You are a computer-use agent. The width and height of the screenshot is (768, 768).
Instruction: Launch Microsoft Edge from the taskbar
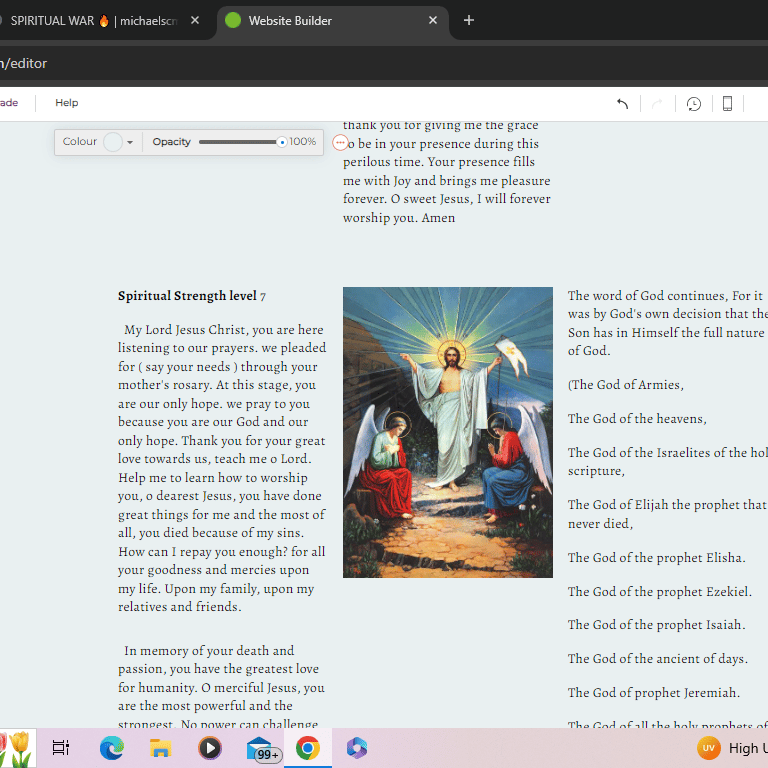click(x=112, y=748)
